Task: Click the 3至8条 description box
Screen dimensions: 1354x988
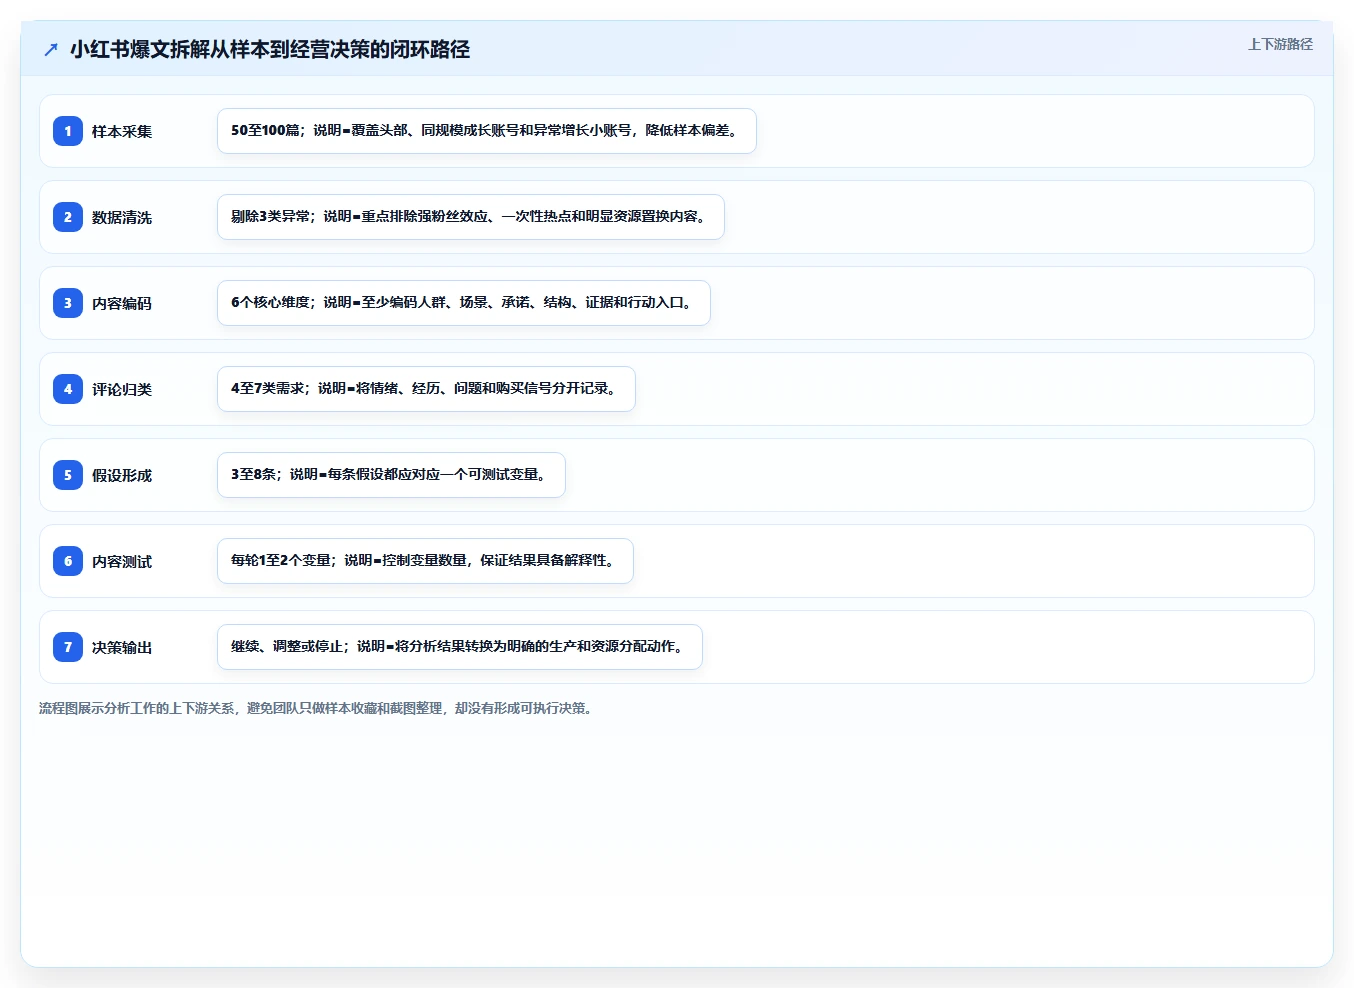Action: pyautogui.click(x=391, y=475)
